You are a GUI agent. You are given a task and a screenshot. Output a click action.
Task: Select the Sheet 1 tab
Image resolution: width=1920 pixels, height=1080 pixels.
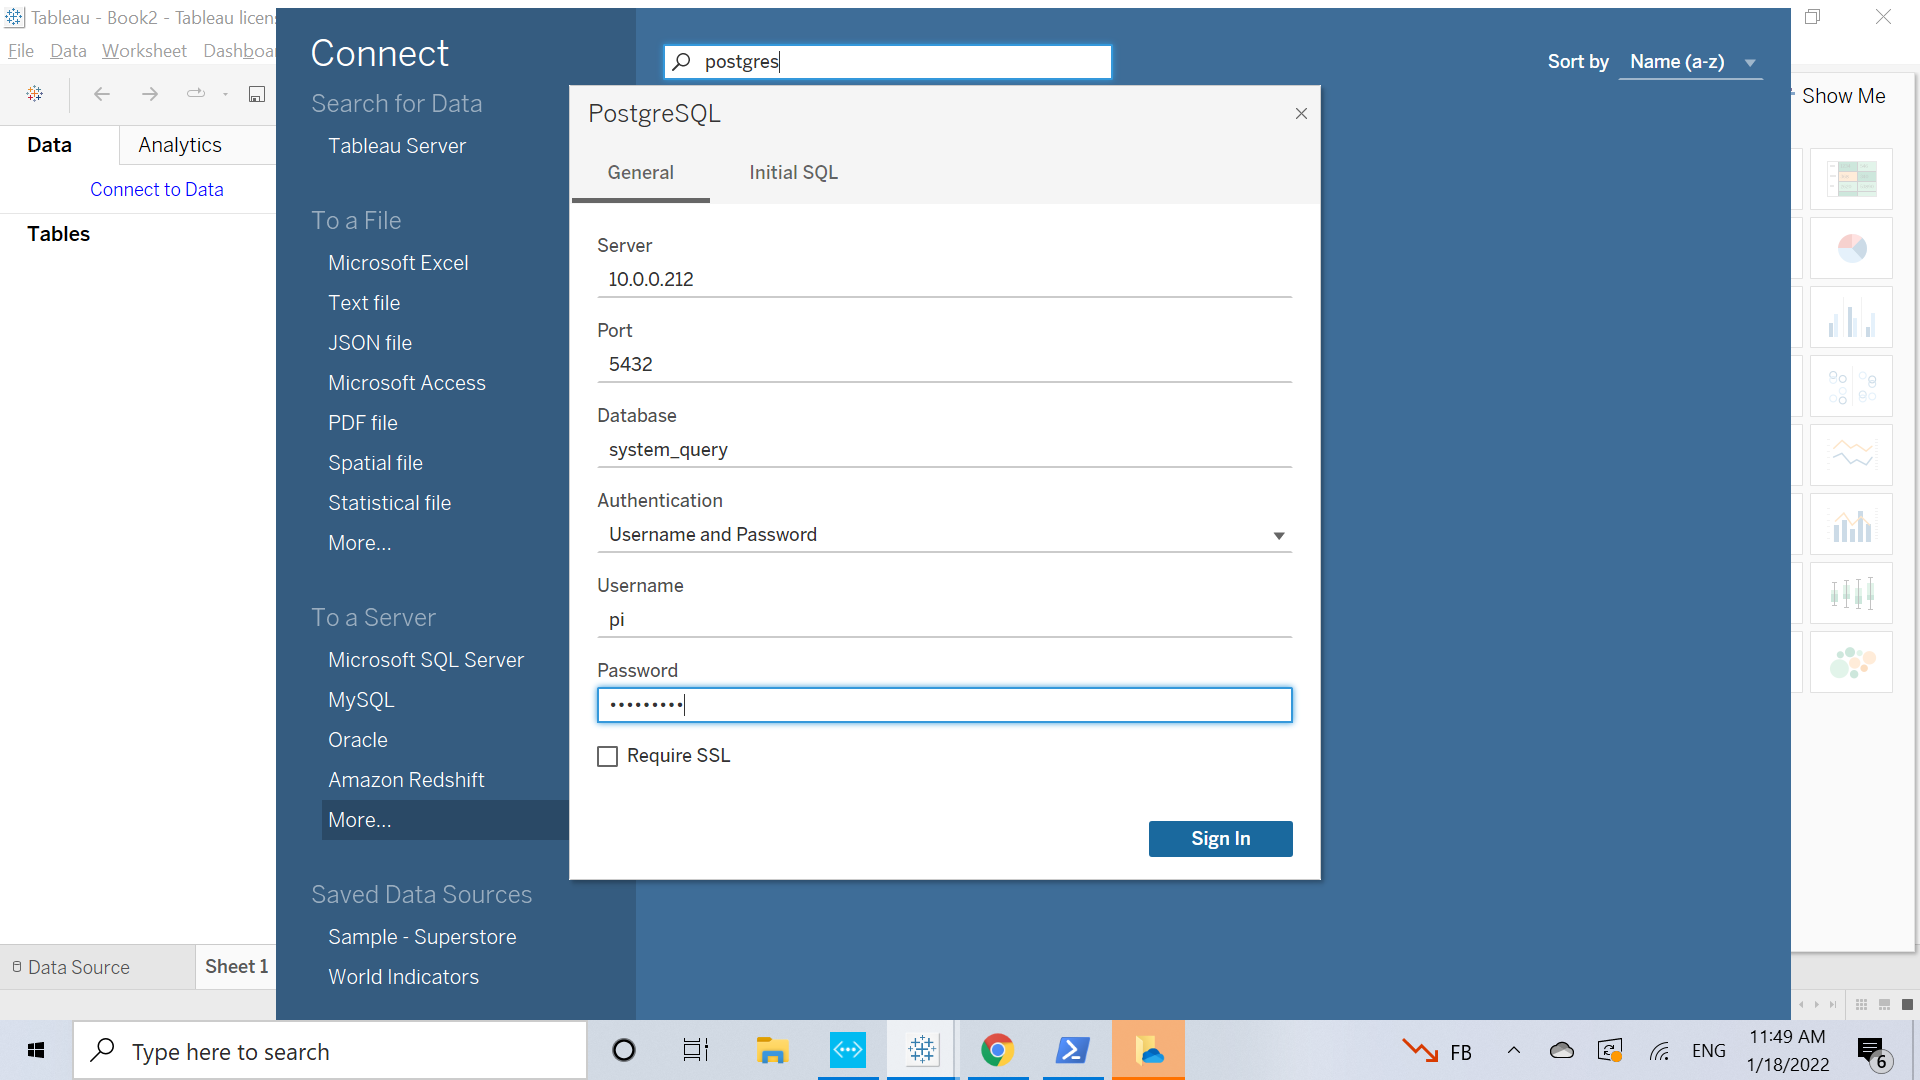point(236,967)
